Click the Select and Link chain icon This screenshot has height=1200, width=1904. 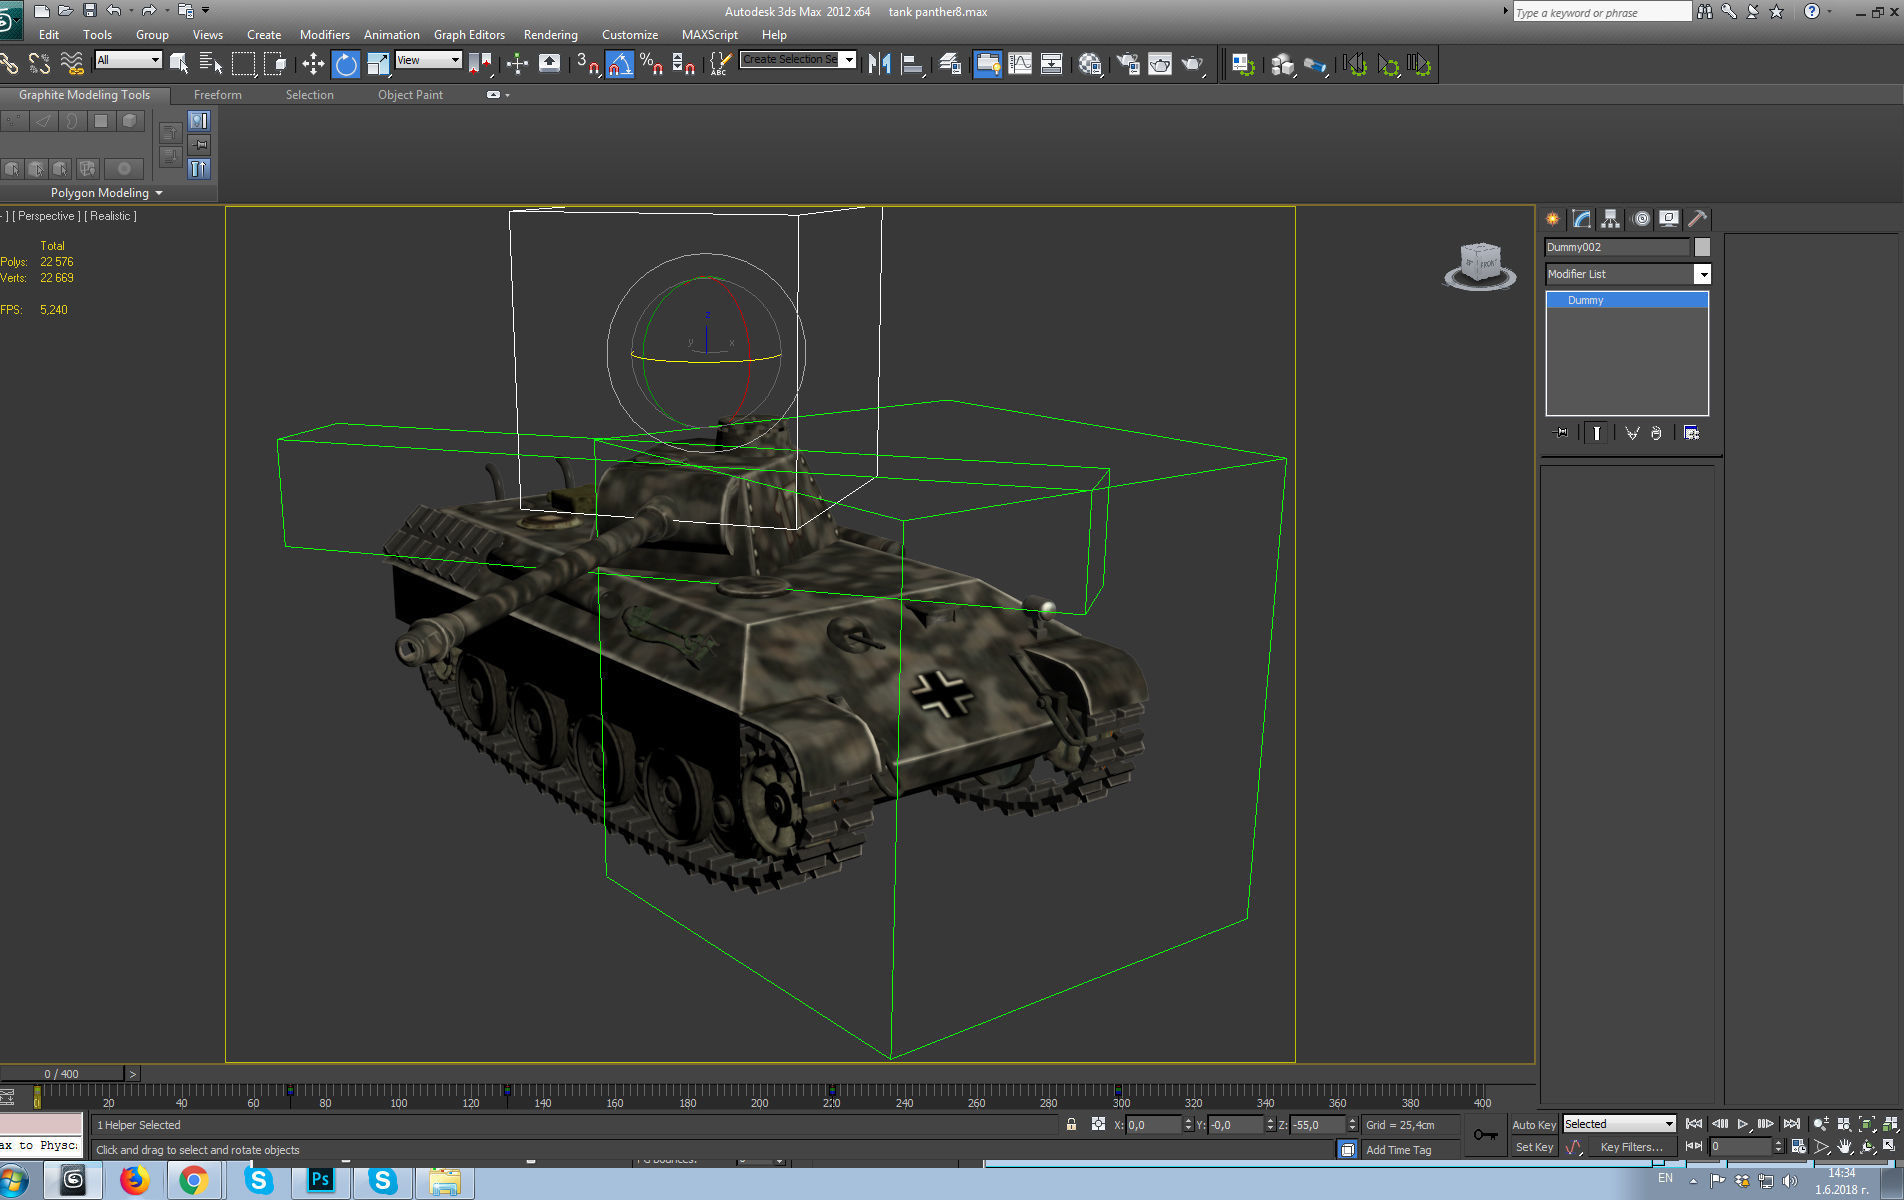coord(9,64)
